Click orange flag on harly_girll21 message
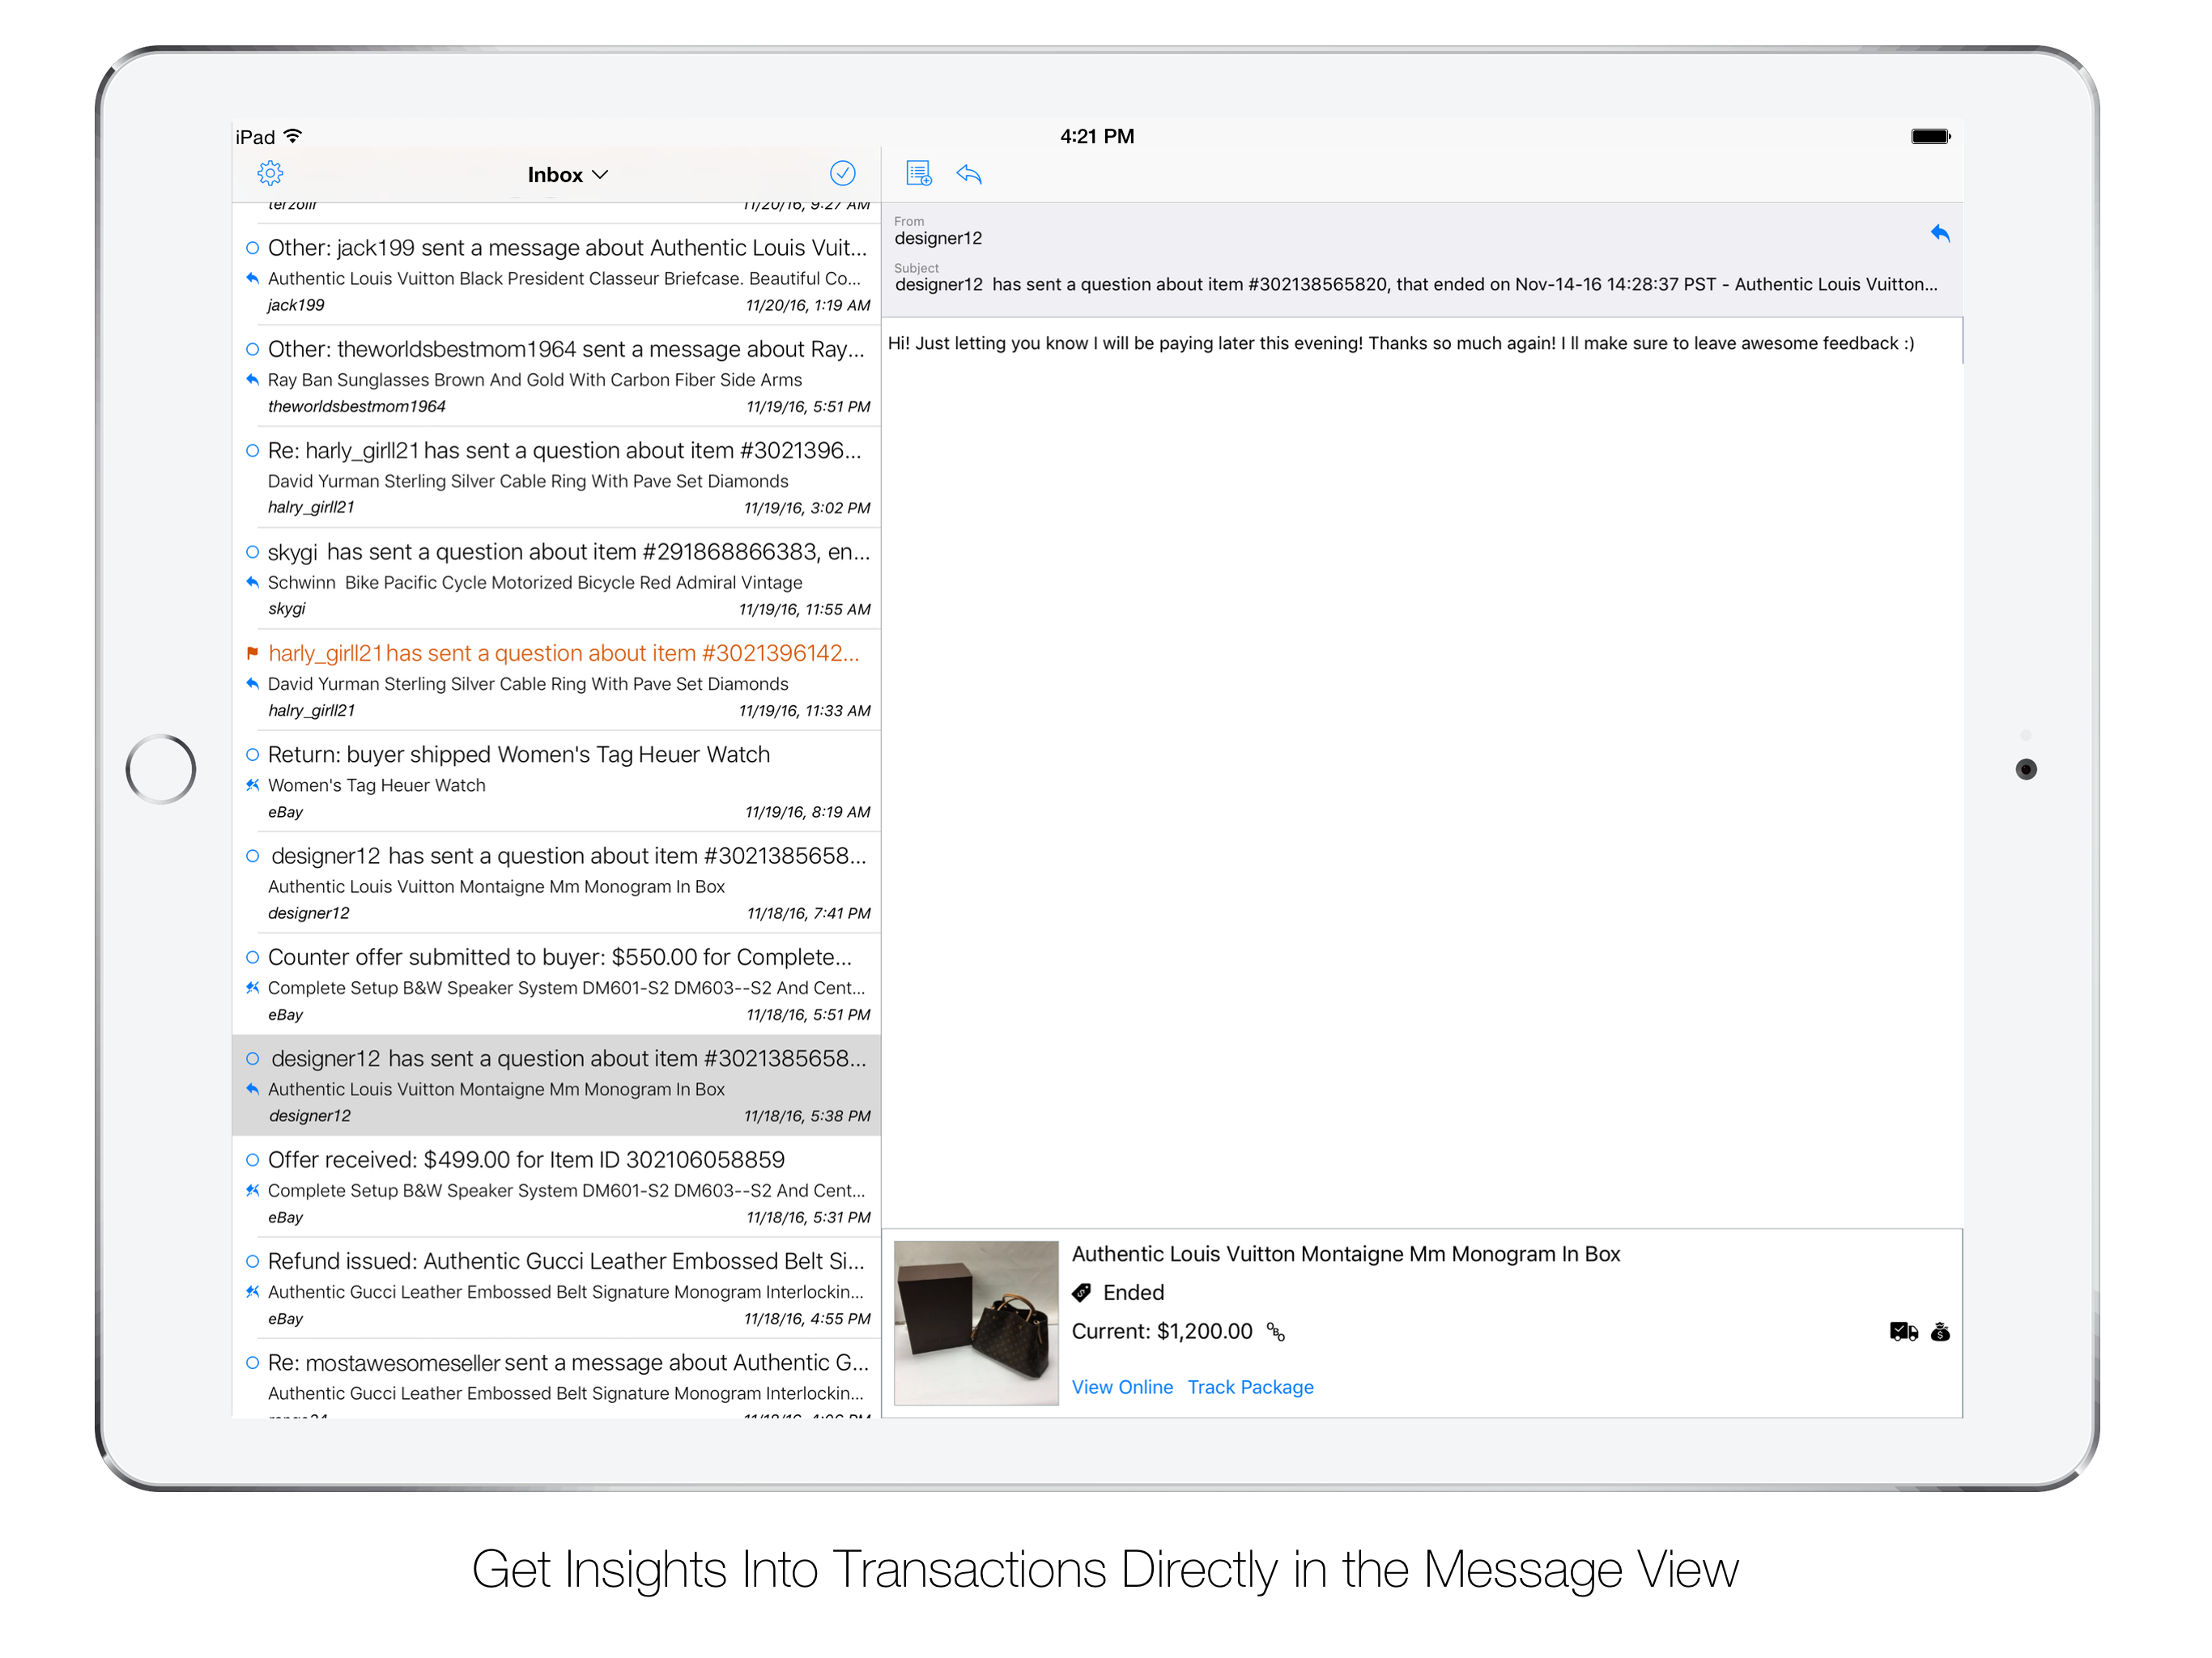Image resolution: width=2212 pixels, height=1658 pixels. click(252, 653)
